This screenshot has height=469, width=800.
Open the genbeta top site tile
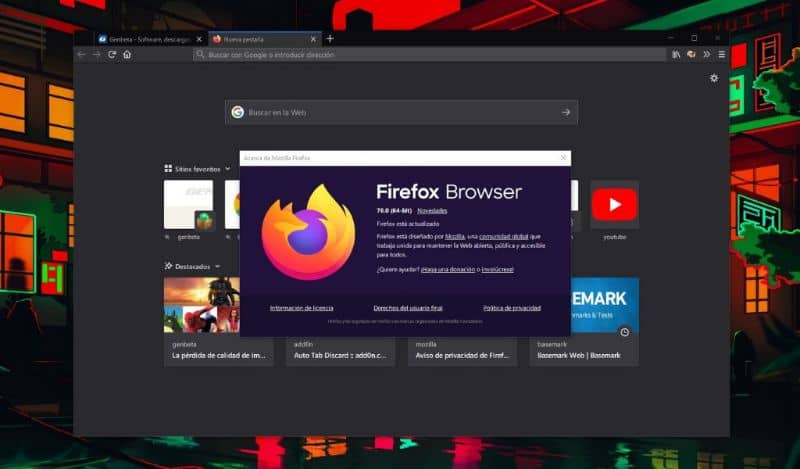pyautogui.click(x=188, y=205)
